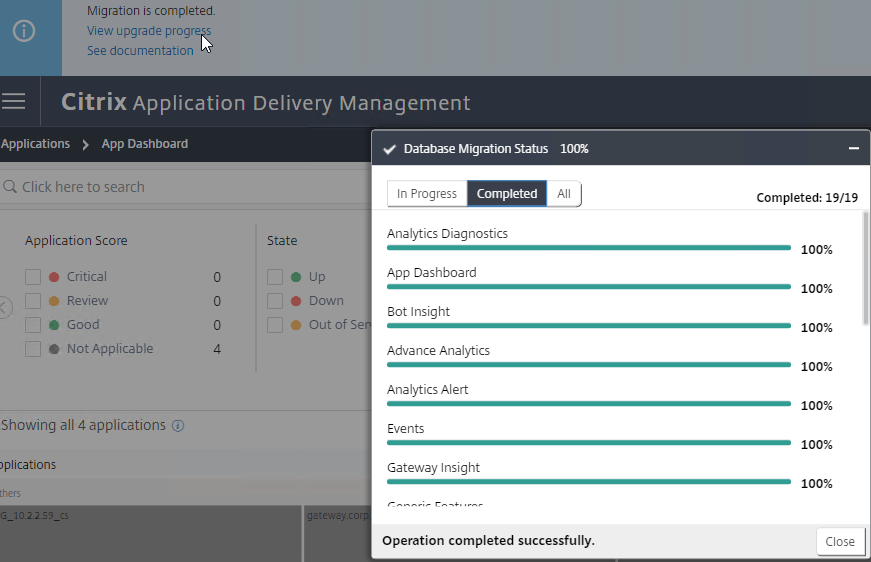
Task: Select the gateway.corp application tile
Action: pyautogui.click(x=338, y=533)
